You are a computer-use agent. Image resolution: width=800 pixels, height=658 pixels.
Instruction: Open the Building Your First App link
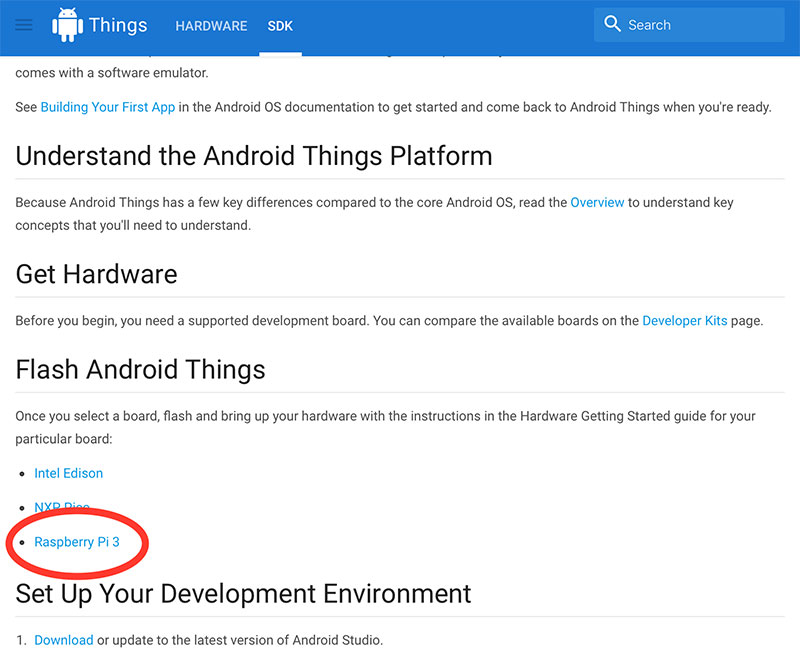click(x=108, y=107)
